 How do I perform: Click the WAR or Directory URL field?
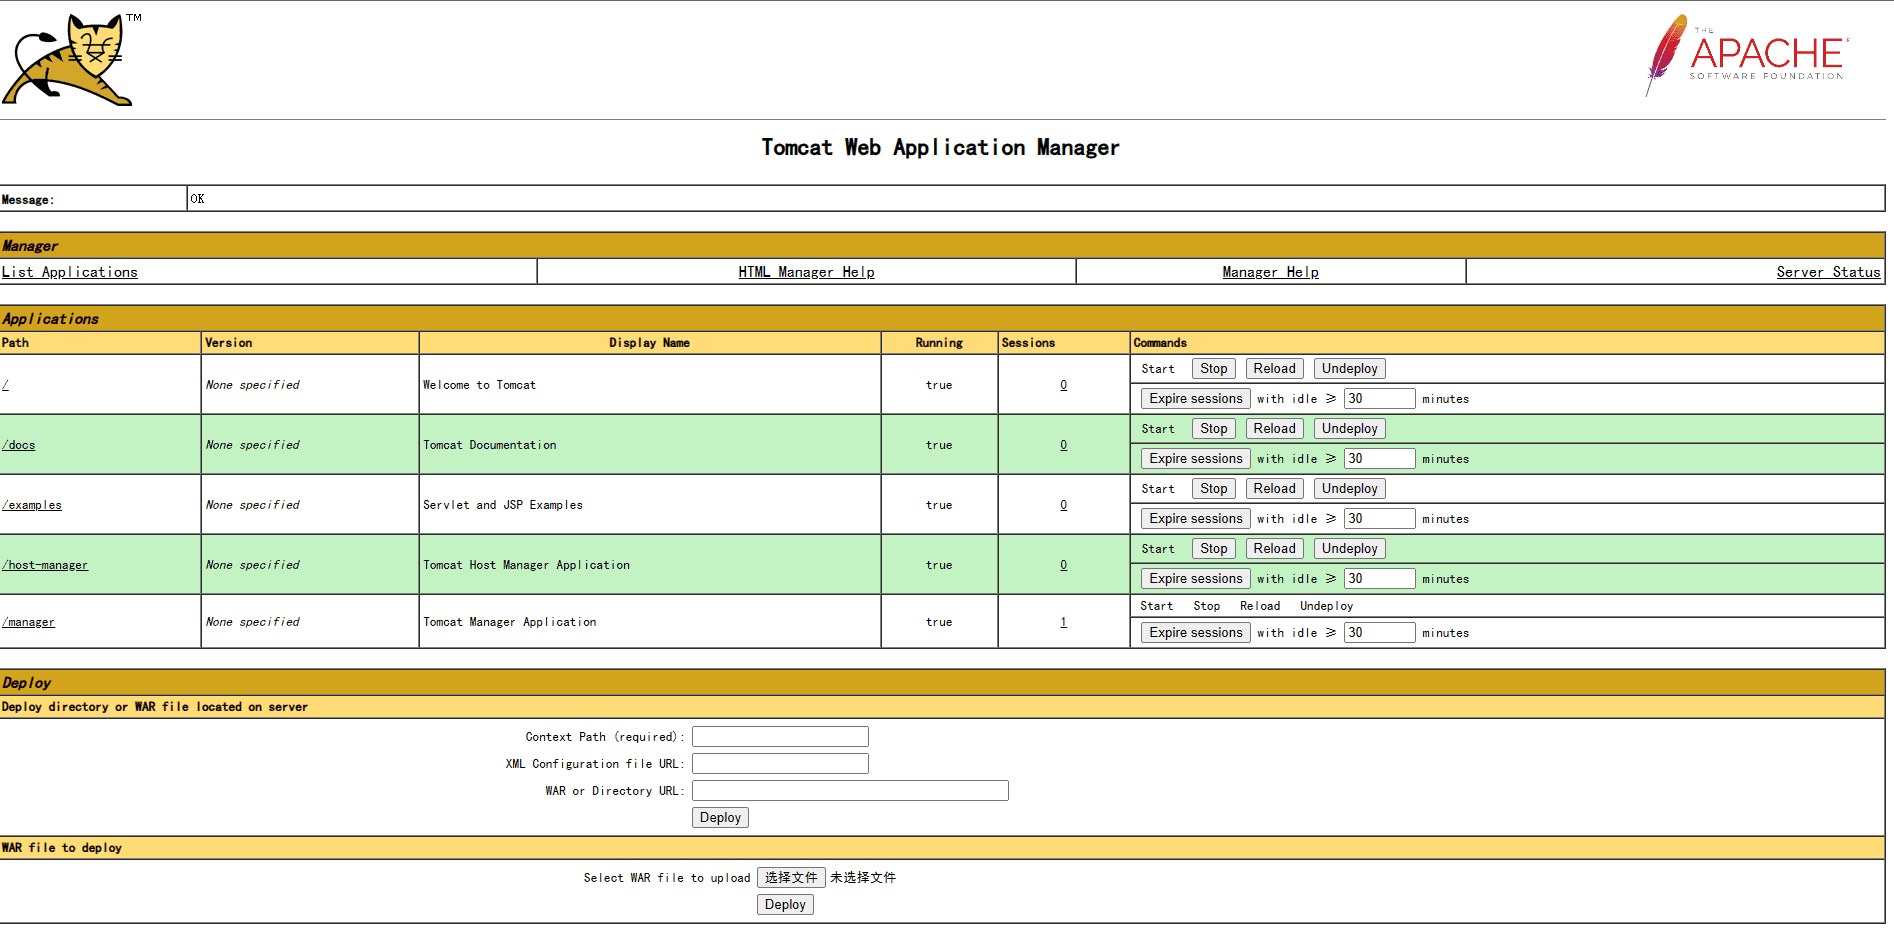[850, 791]
